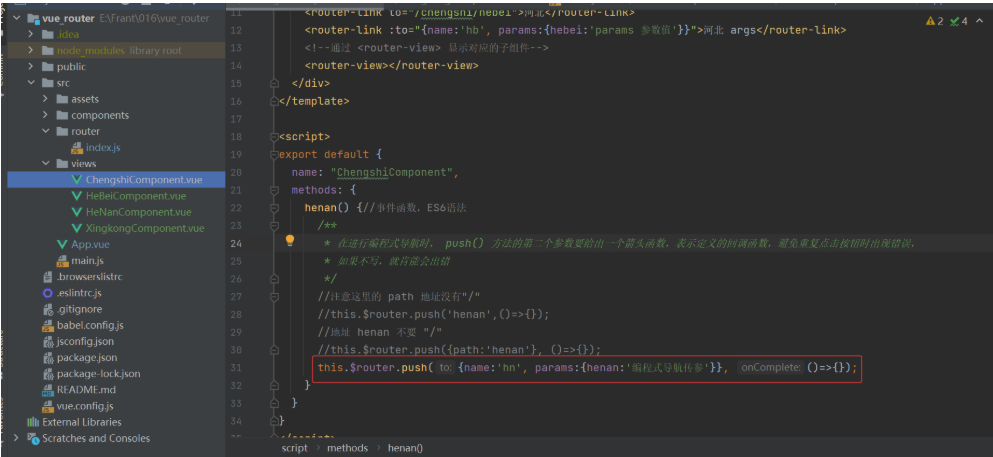Expand the components folder

(x=45, y=115)
